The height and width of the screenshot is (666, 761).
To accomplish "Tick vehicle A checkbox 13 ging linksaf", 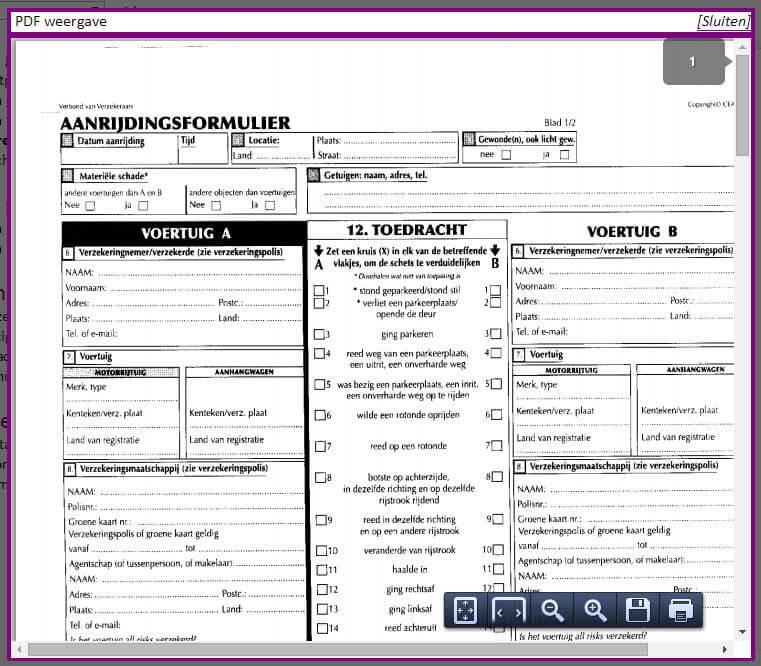I will point(322,609).
